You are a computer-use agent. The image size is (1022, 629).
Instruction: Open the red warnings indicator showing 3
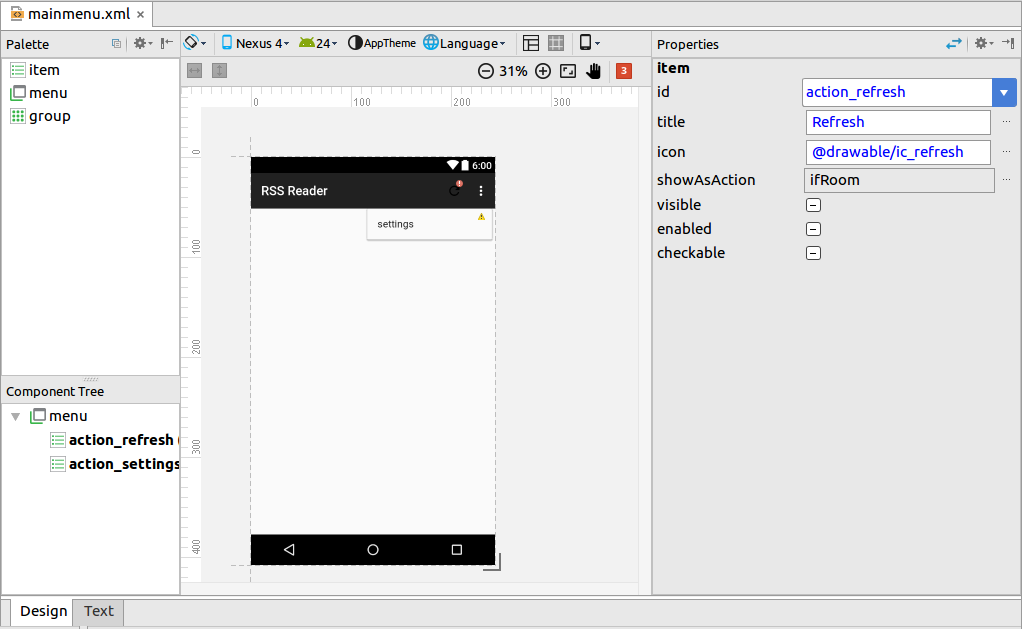click(624, 70)
